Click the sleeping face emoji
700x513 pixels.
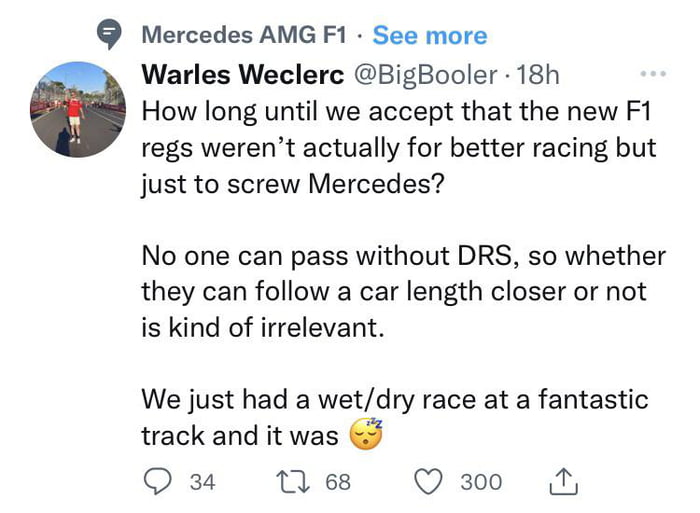[x=367, y=436]
